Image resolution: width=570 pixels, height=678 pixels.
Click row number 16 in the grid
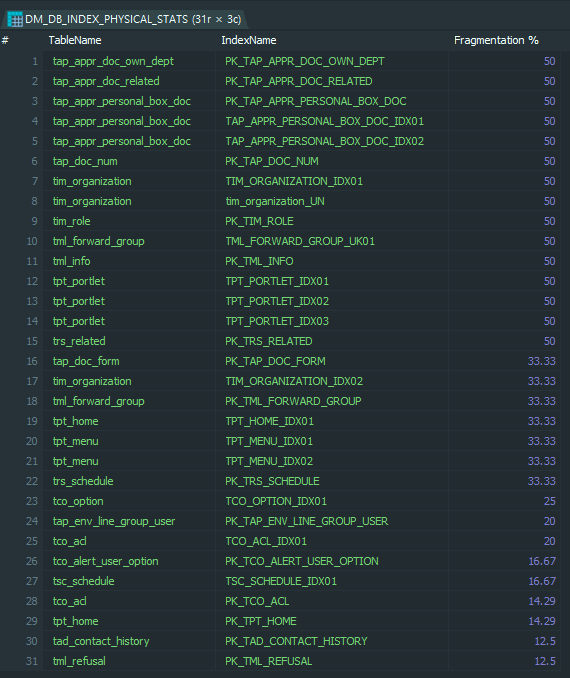(x=32, y=361)
